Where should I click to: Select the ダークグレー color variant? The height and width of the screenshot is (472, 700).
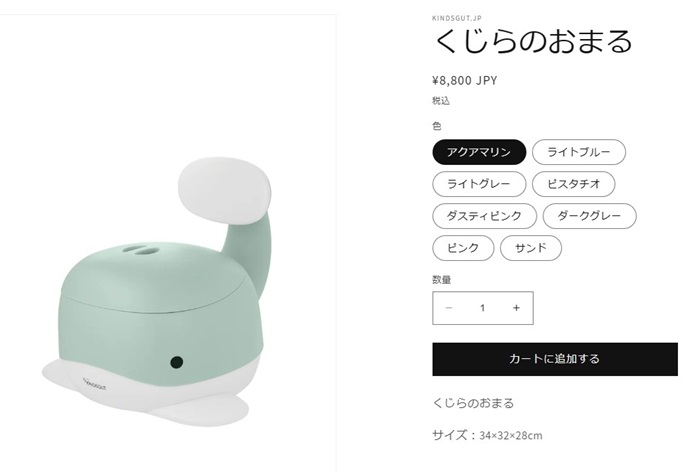point(589,216)
